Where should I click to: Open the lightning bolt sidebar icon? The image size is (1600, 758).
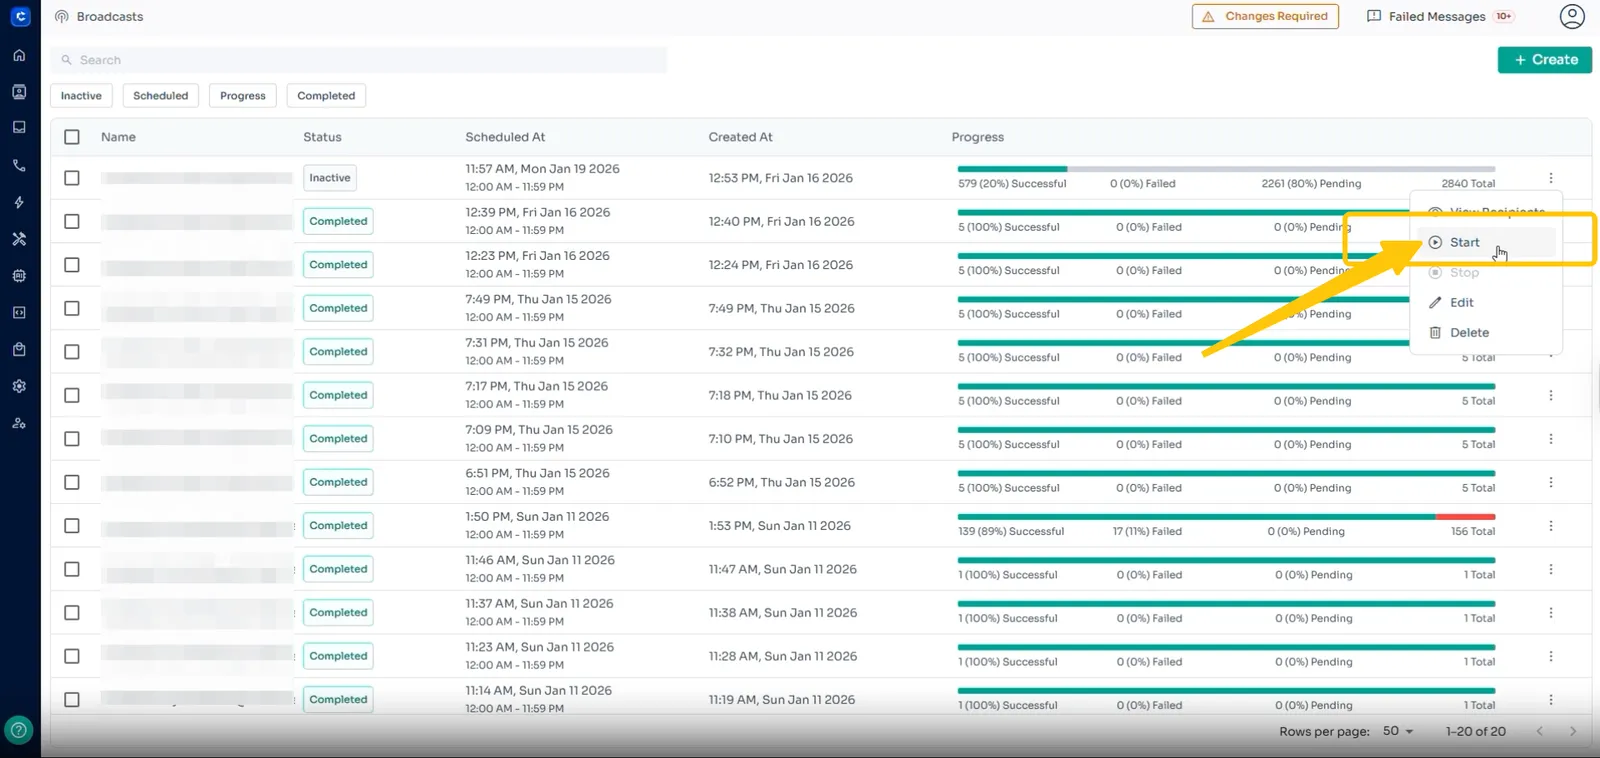click(19, 203)
